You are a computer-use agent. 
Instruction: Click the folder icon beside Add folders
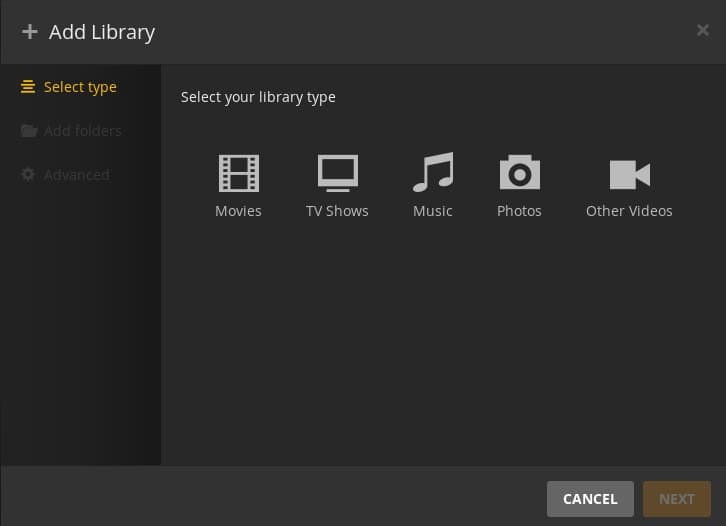(29, 131)
